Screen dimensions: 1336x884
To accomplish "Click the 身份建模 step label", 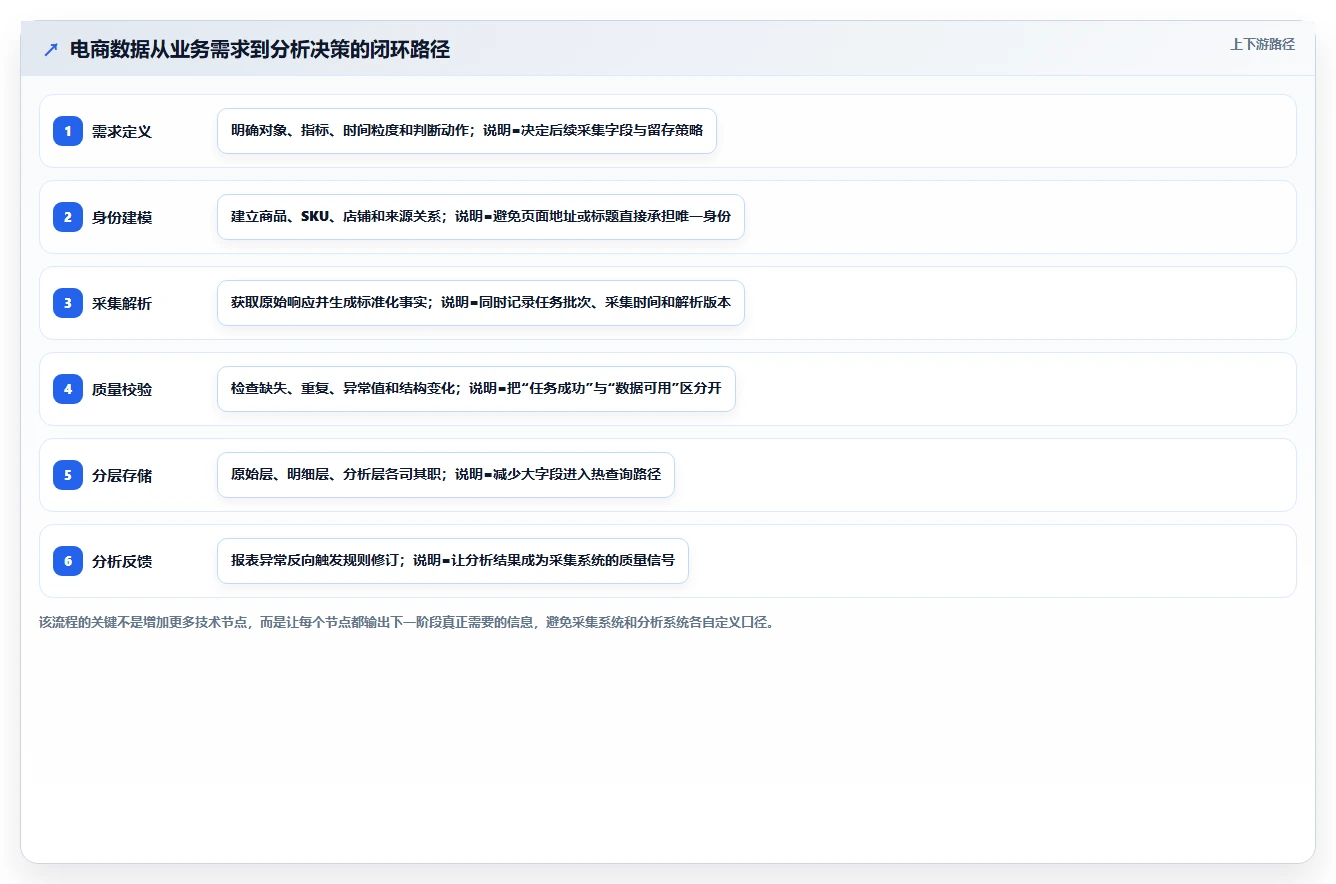I will click(x=122, y=217).
